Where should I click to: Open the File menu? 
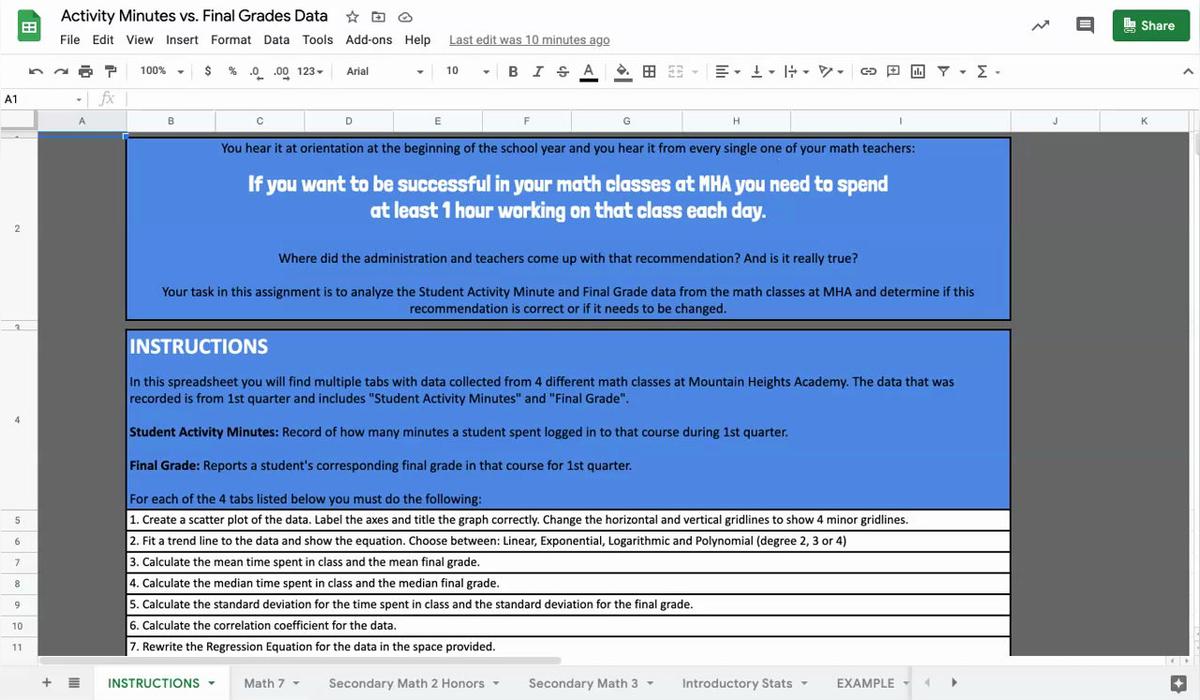click(70, 40)
